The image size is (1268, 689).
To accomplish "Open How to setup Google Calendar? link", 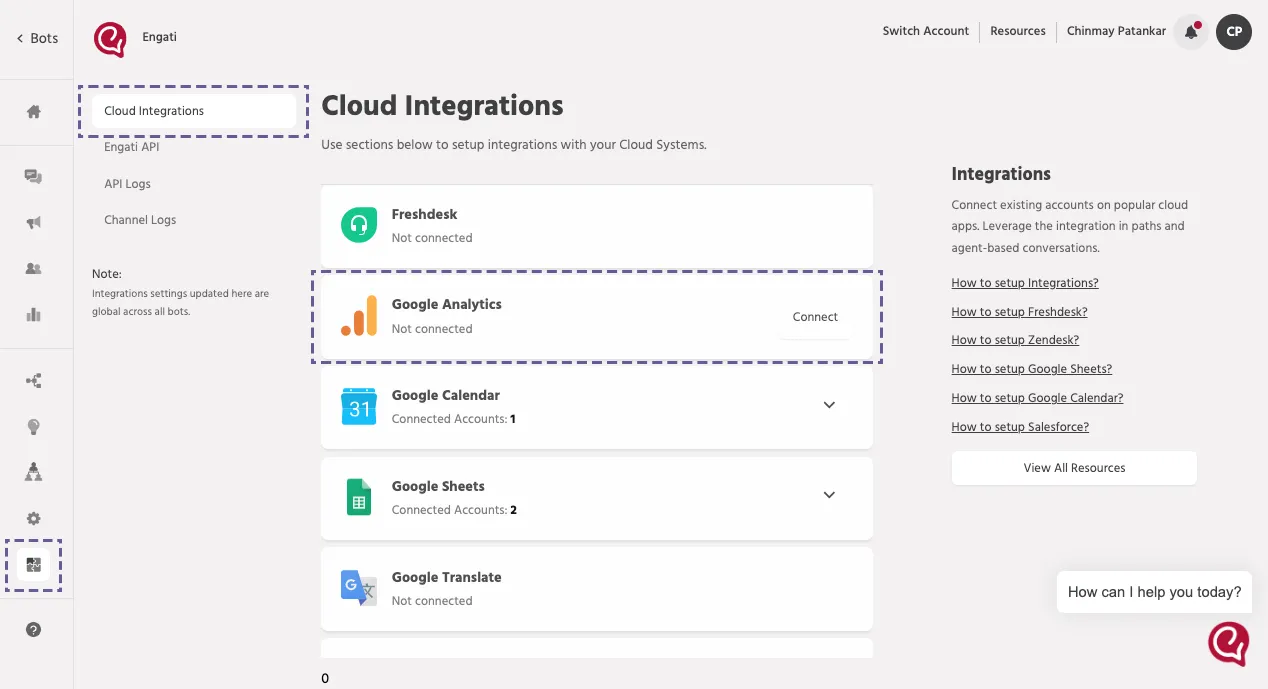I will coord(1037,398).
